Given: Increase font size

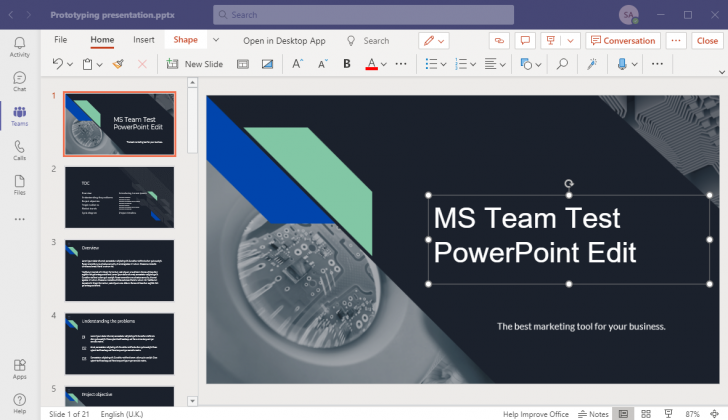Looking at the screenshot, I should (x=298, y=64).
